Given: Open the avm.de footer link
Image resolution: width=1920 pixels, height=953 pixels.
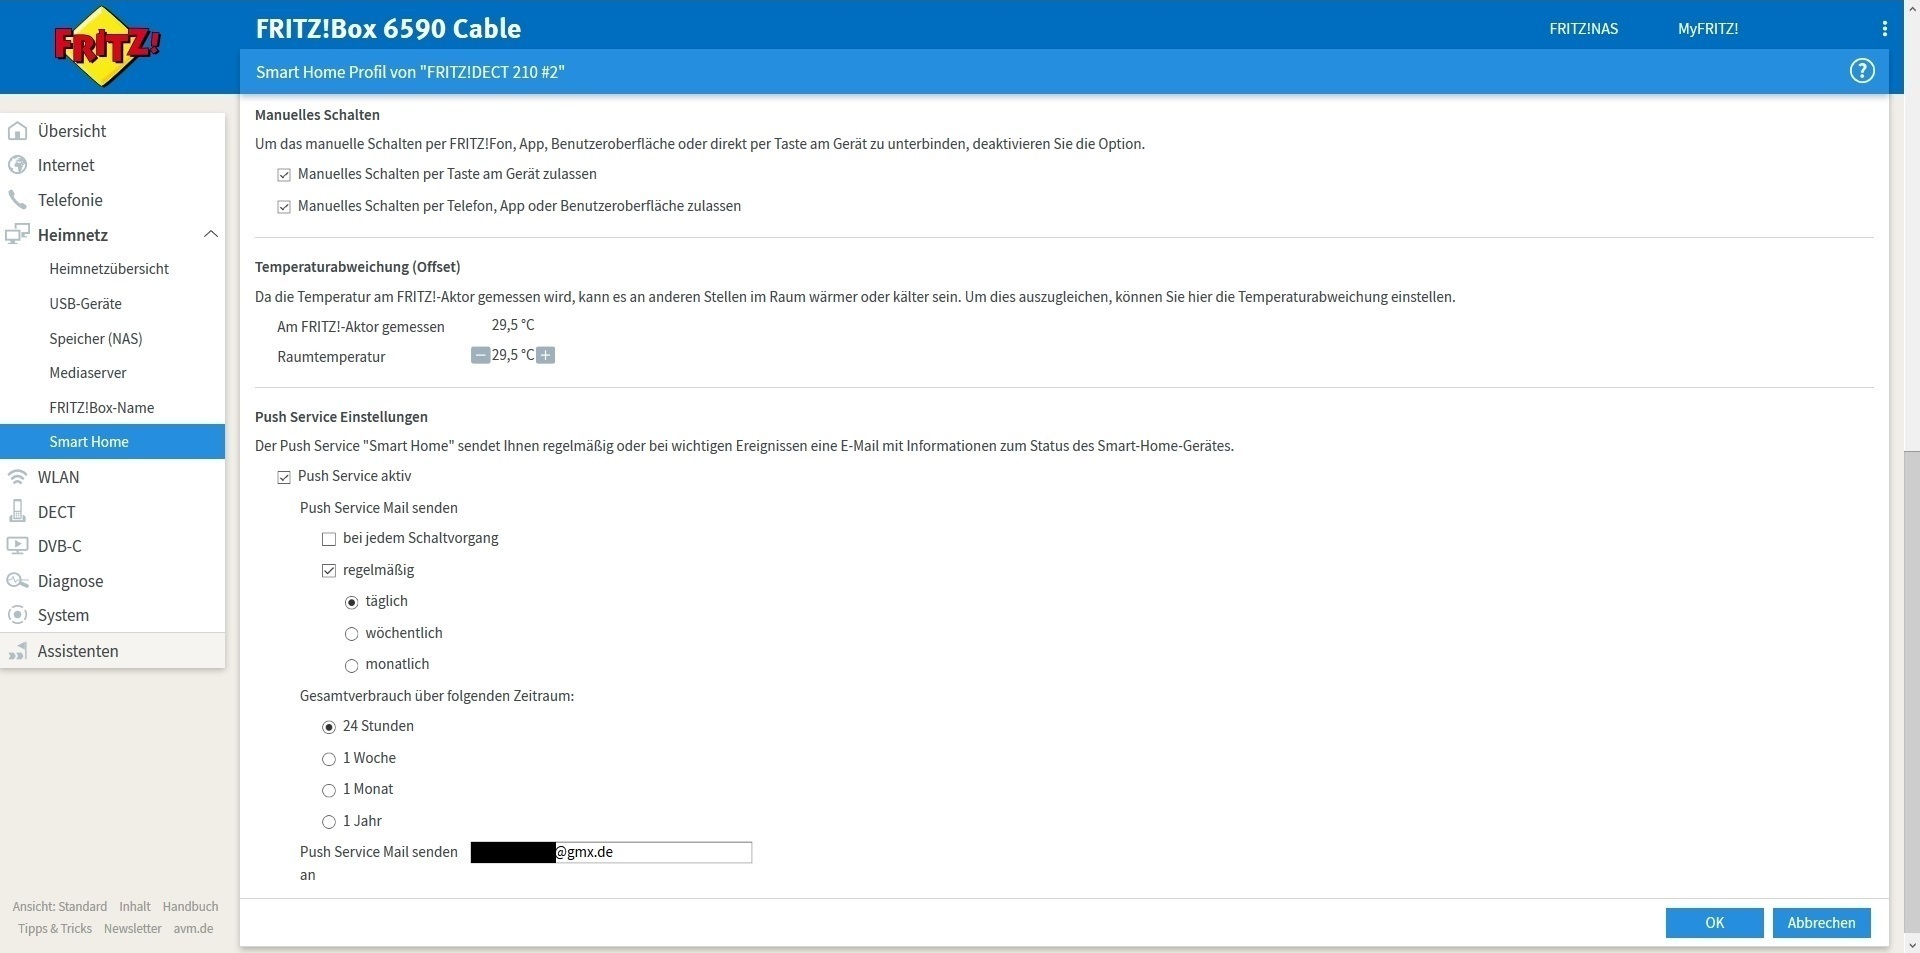Looking at the screenshot, I should [x=193, y=929].
